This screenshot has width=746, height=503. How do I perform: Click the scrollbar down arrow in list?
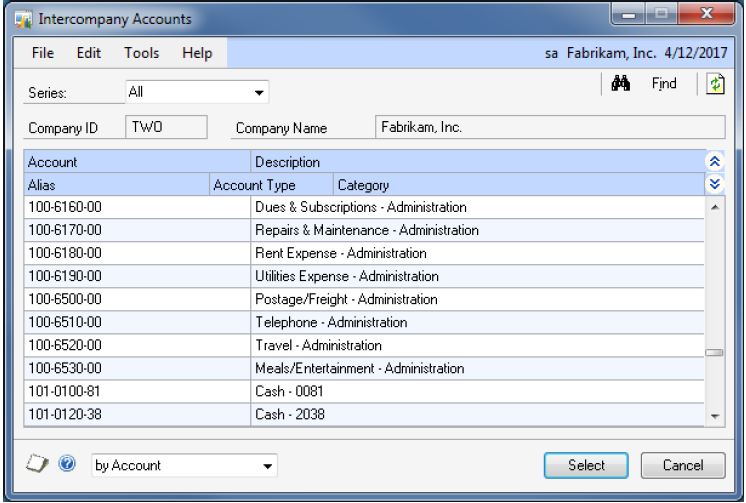click(714, 415)
